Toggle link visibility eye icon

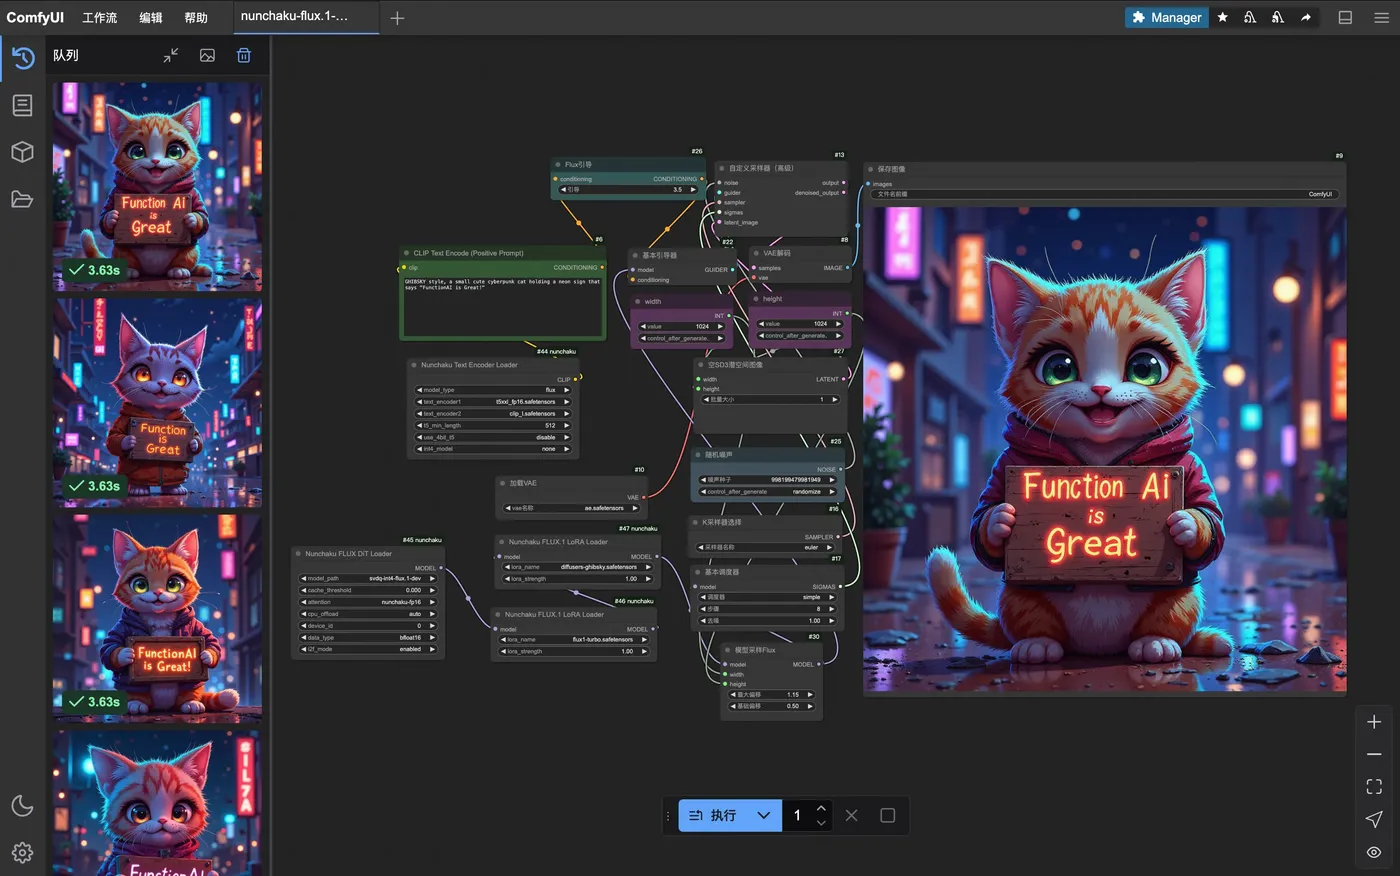coord(1374,852)
